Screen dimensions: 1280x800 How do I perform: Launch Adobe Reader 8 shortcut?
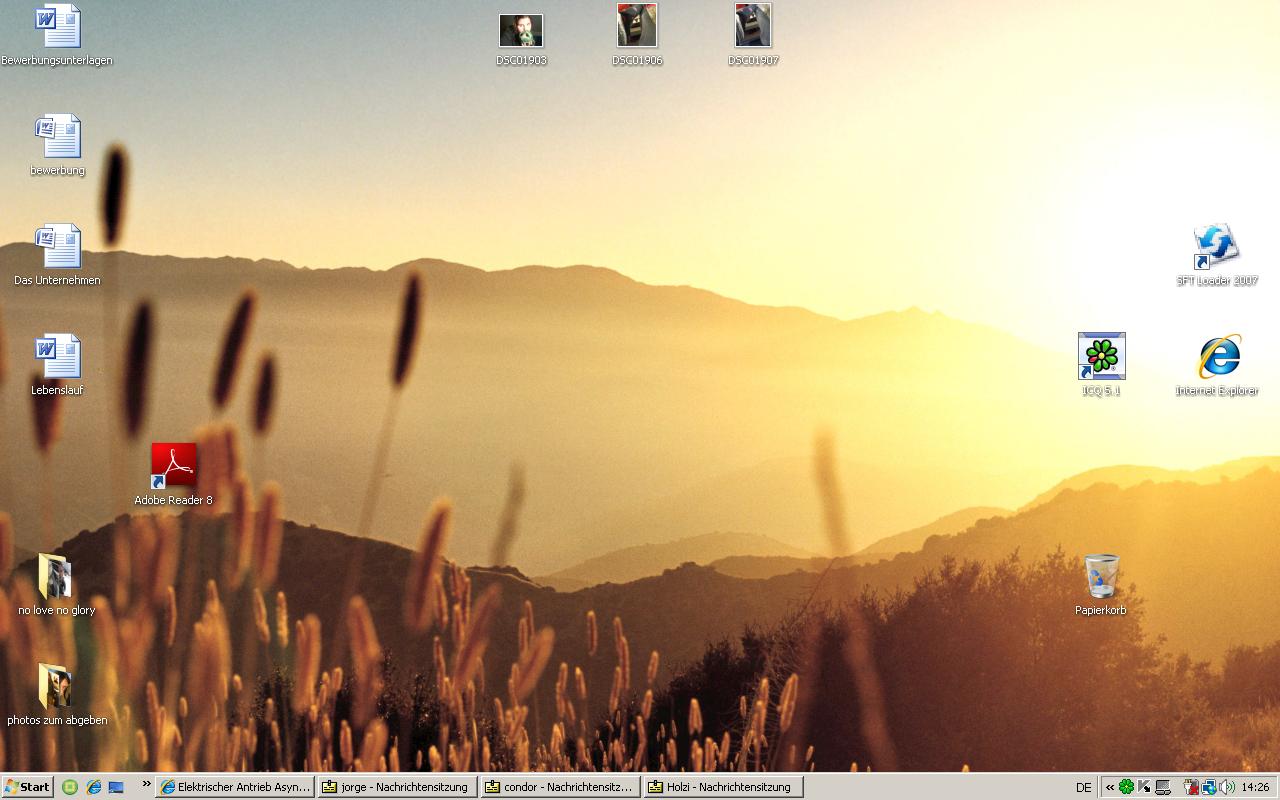[173, 467]
